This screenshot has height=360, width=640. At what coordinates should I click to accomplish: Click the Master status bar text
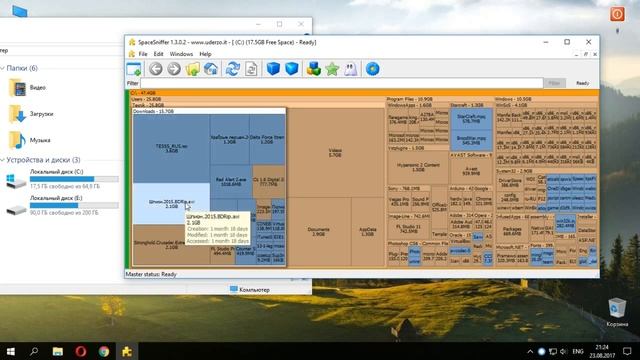coord(151,274)
